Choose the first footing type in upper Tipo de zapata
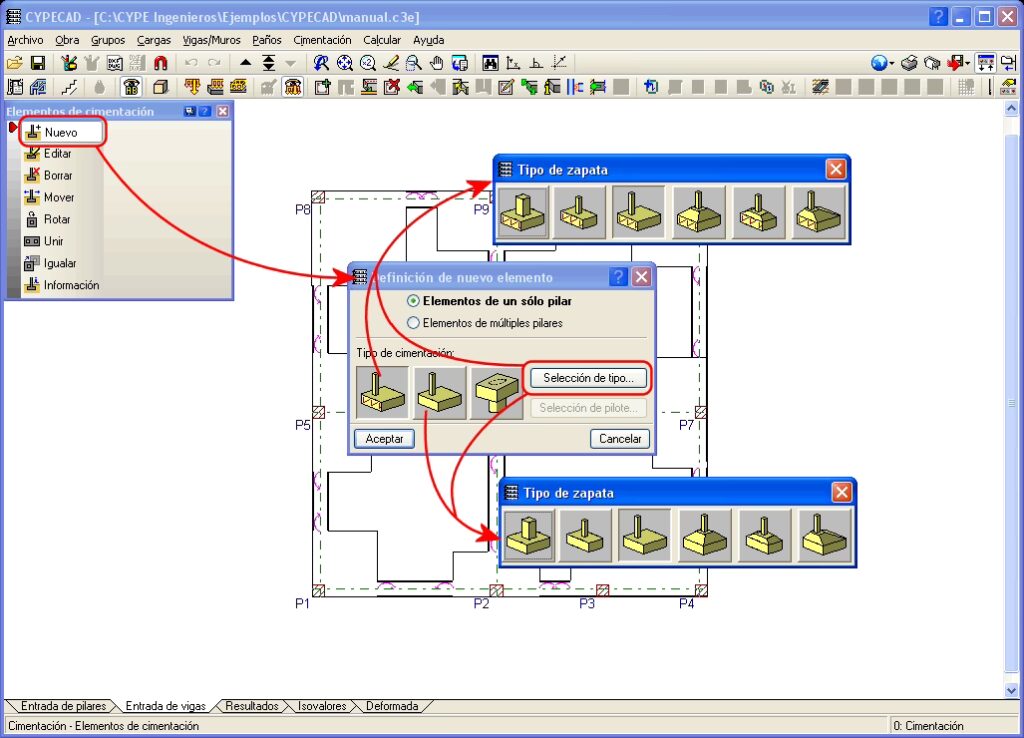The image size is (1024, 738). 523,212
